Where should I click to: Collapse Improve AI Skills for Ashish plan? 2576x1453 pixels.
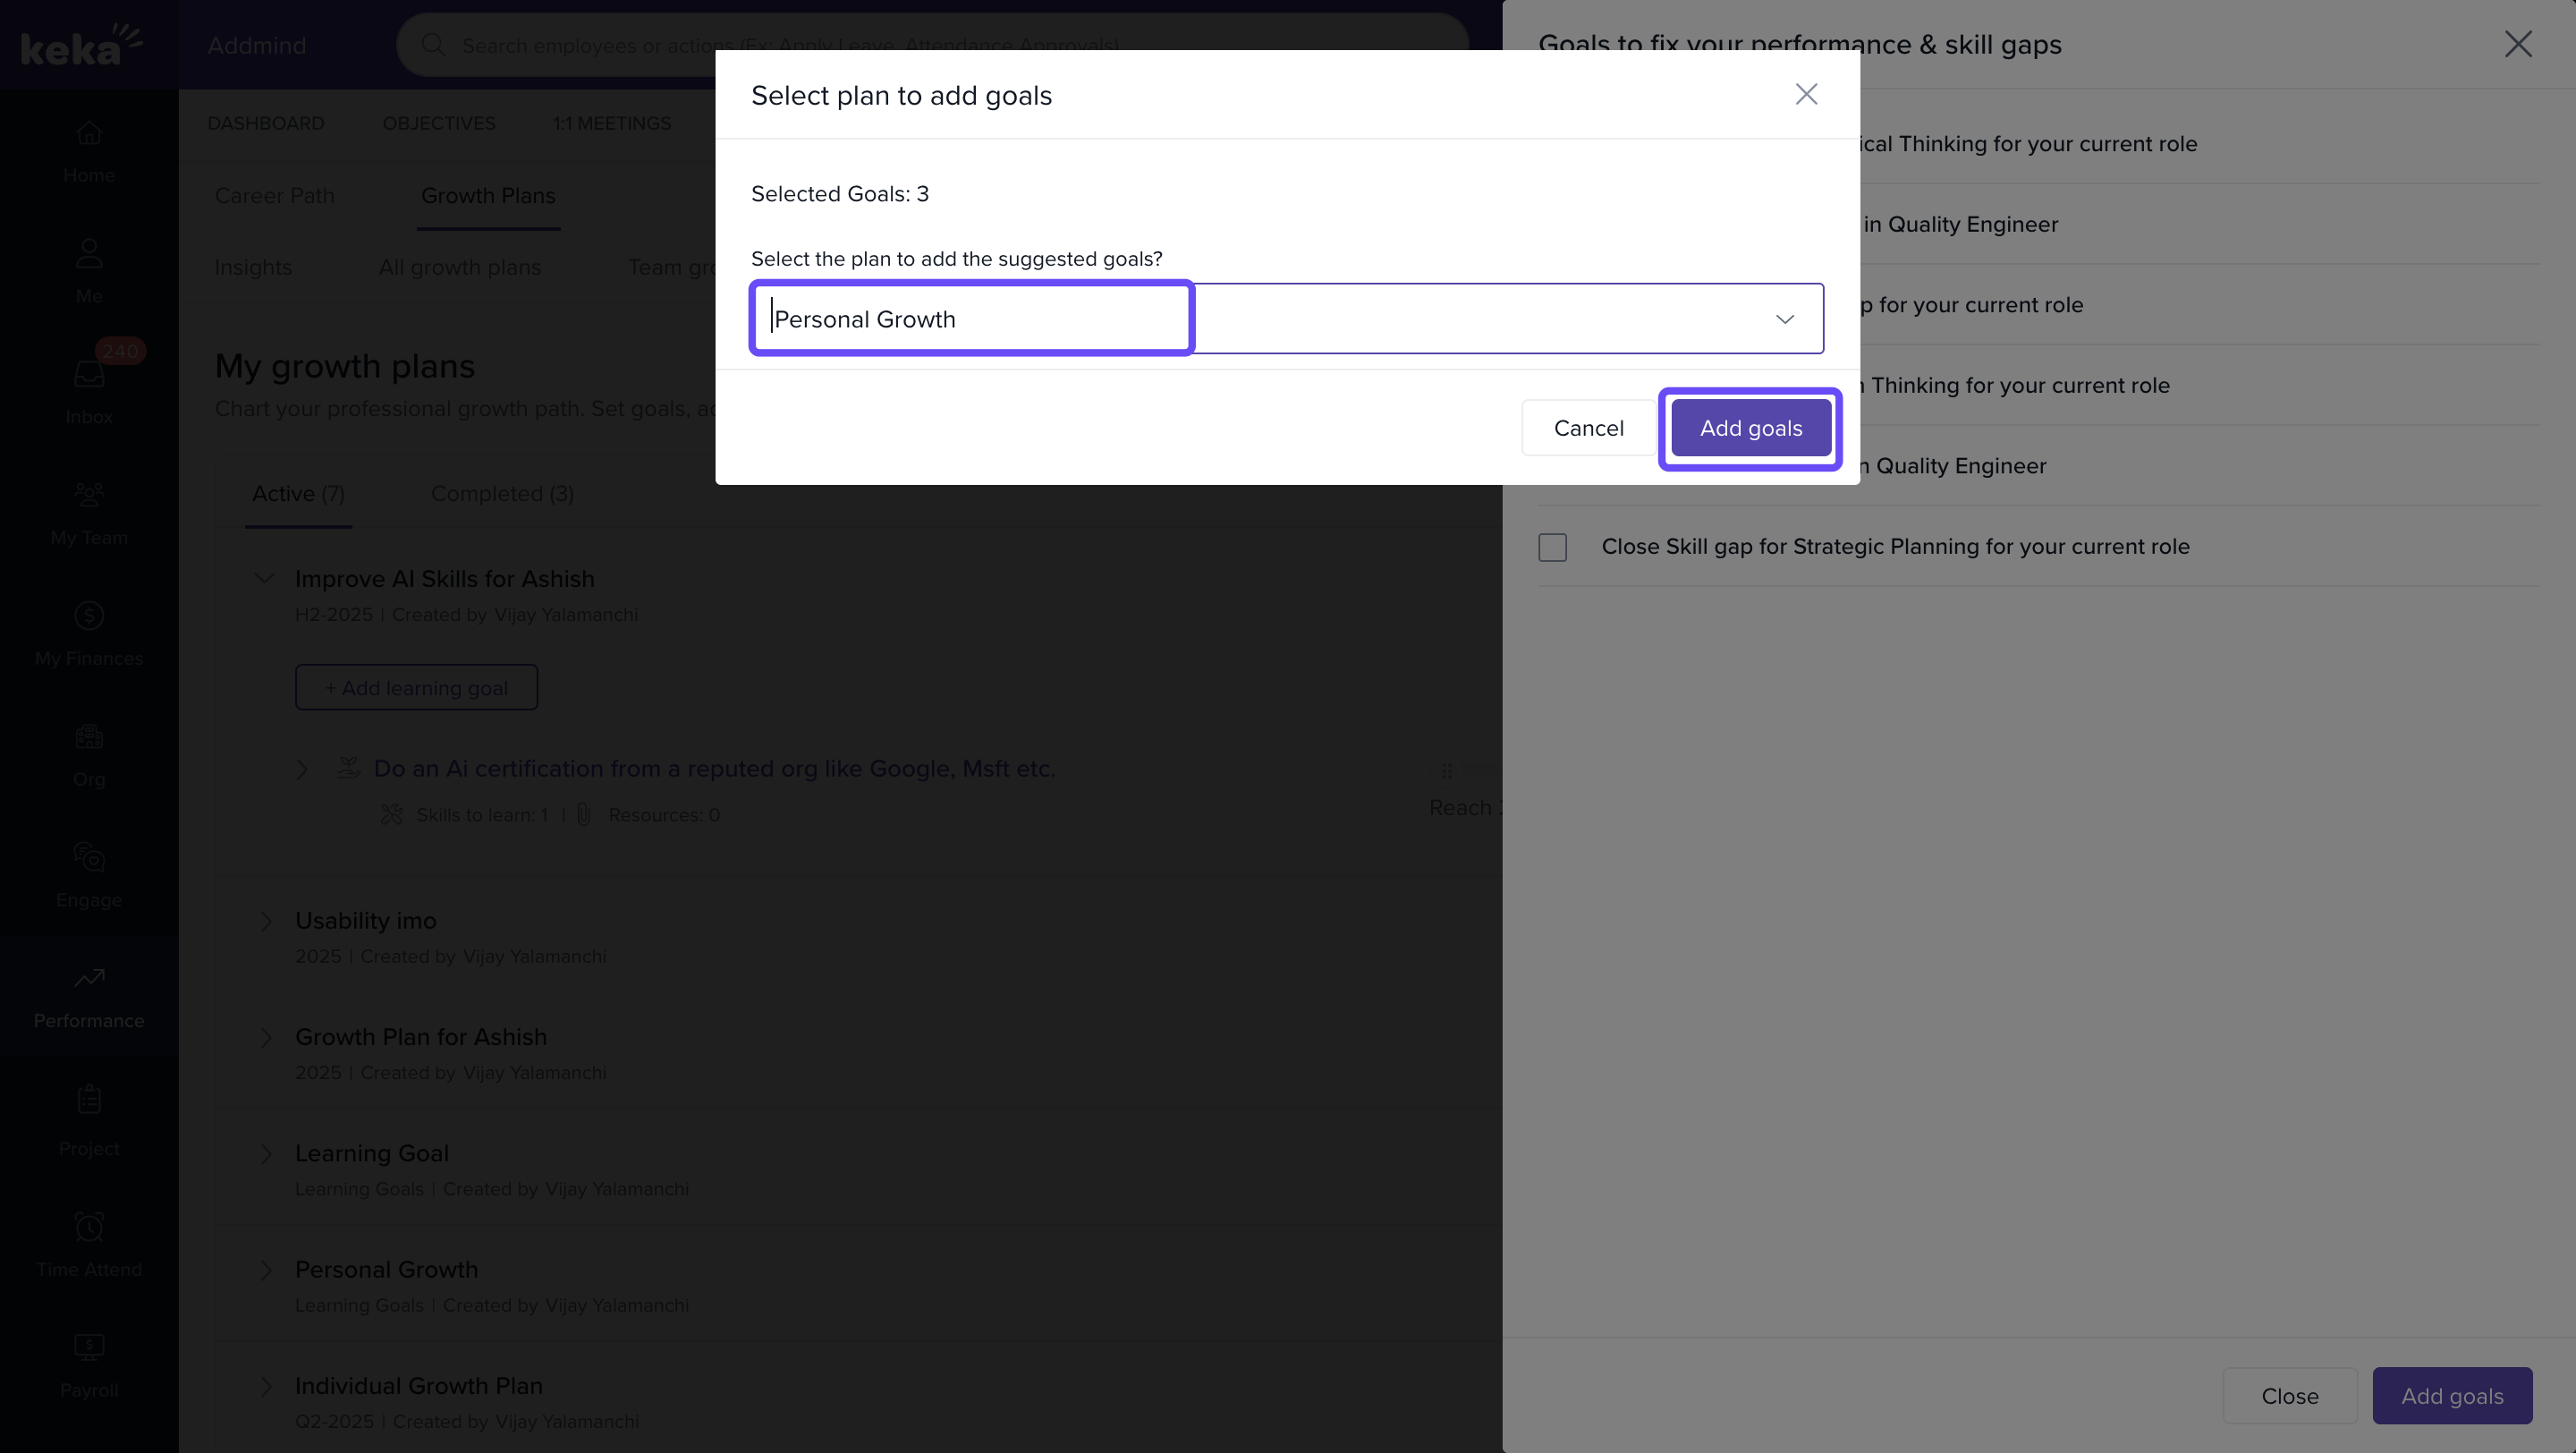264,578
